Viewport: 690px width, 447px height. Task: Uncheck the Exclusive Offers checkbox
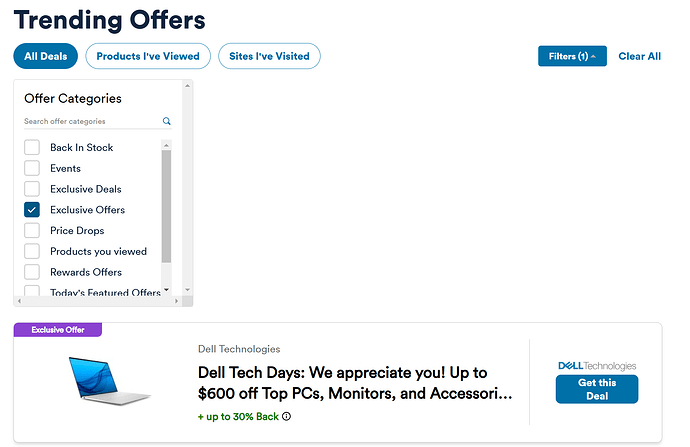(x=32, y=210)
